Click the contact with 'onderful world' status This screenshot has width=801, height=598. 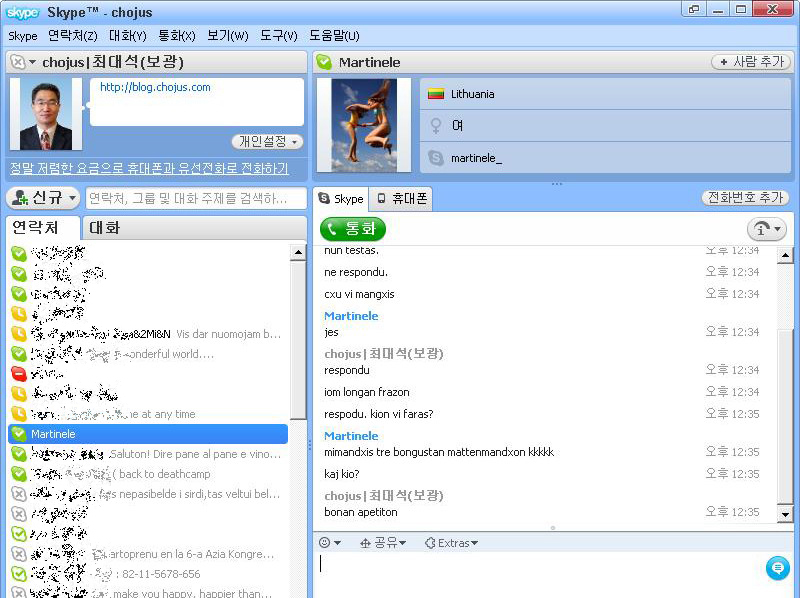148,354
